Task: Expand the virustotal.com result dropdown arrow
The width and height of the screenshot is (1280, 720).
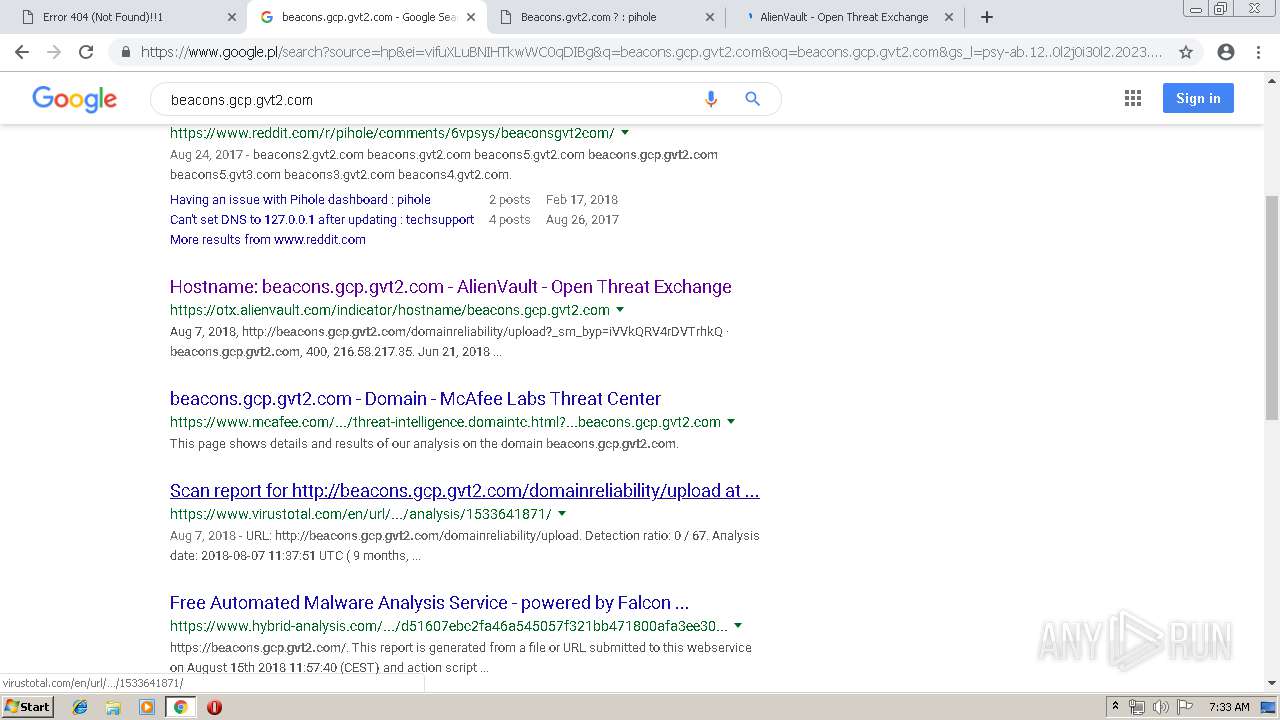Action: (x=562, y=514)
